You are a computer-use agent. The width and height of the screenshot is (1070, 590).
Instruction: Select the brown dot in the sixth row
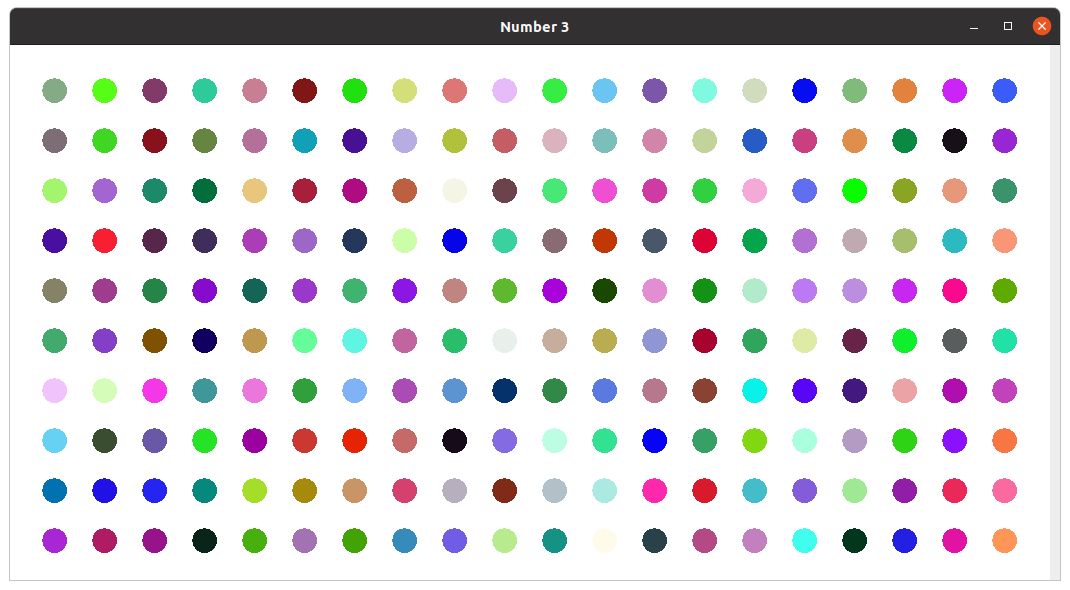tap(154, 341)
